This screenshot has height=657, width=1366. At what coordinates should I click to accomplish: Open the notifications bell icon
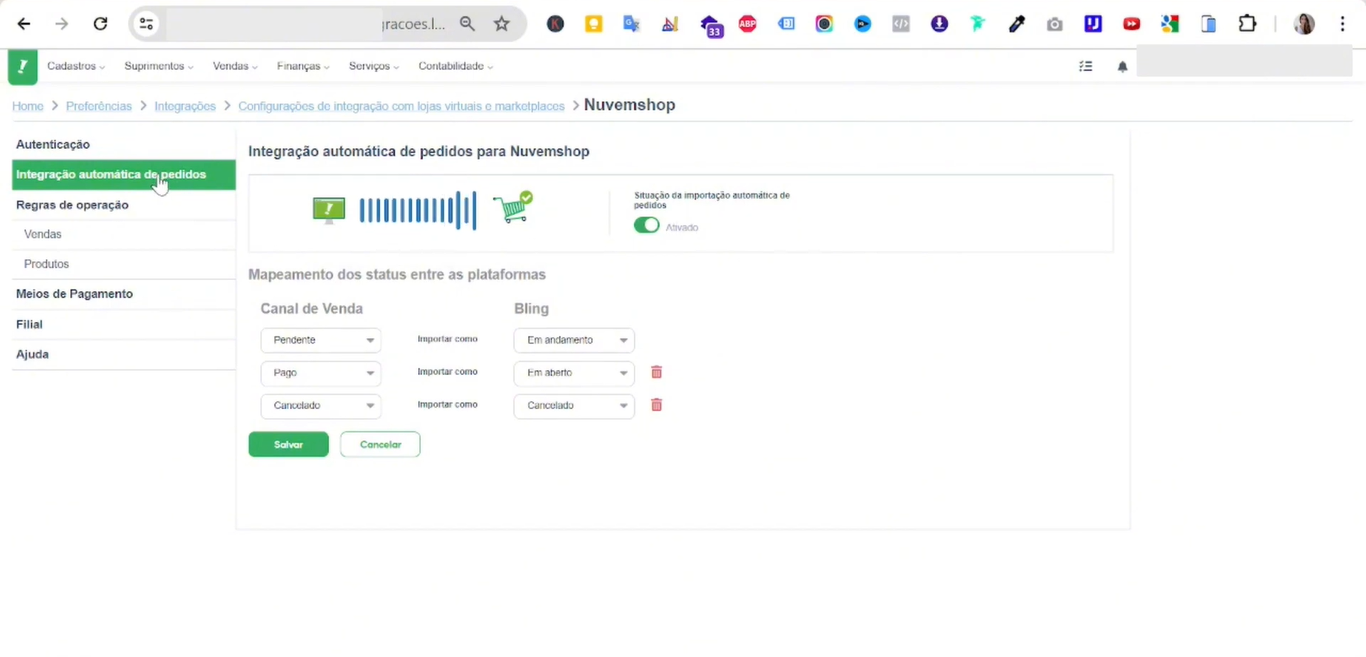tap(1123, 67)
